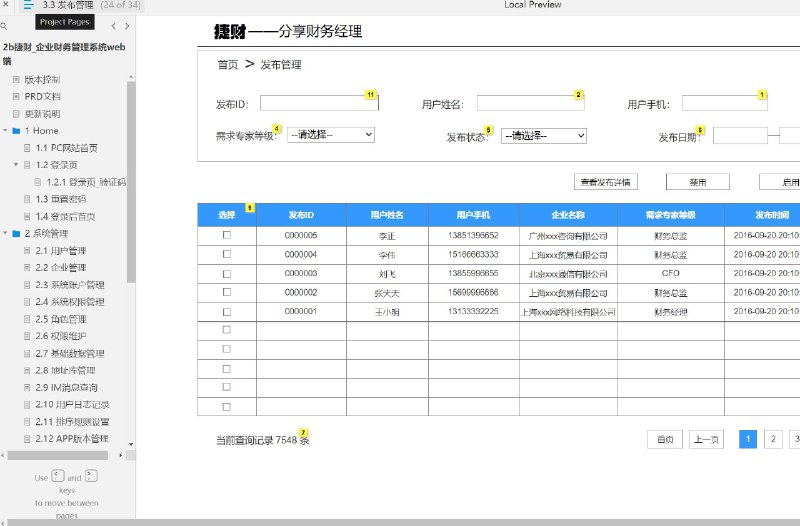Open the yellow note 4 by 需求专家等级
The image size is (800, 526).
click(x=277, y=129)
